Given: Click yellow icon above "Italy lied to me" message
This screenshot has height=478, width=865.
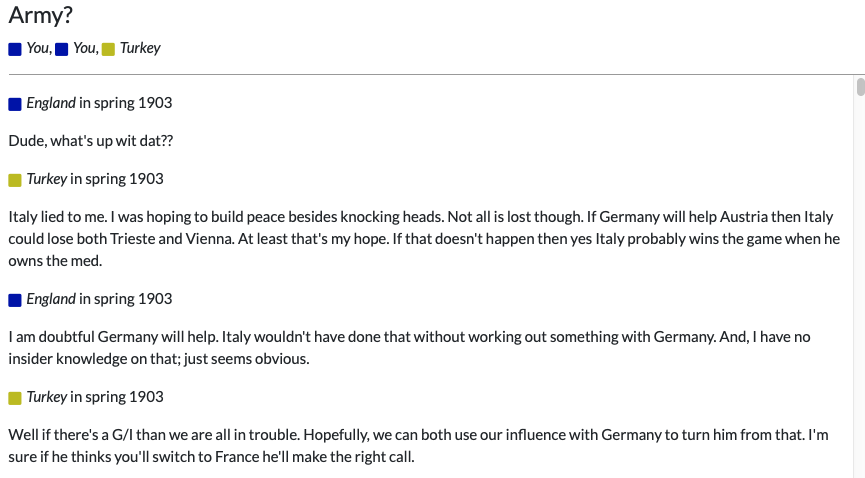Looking at the screenshot, I should [x=15, y=180].
